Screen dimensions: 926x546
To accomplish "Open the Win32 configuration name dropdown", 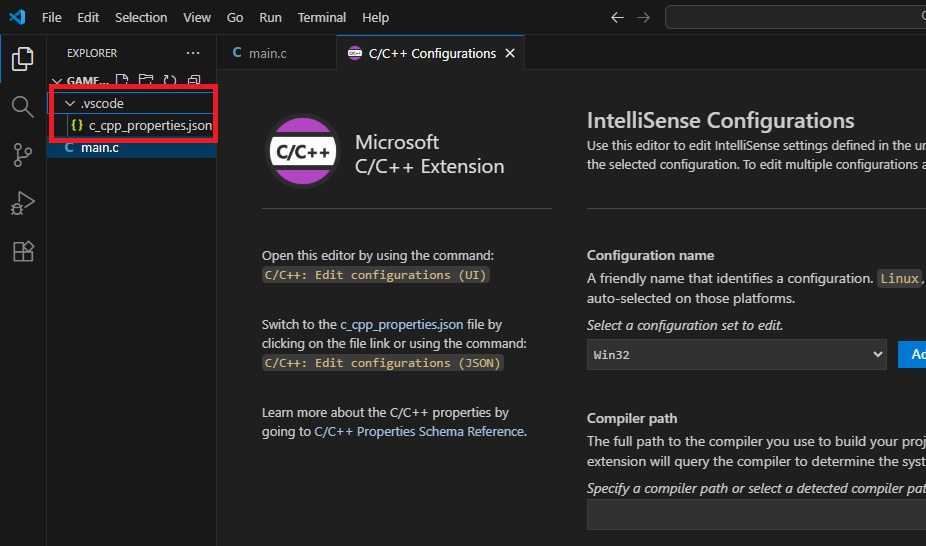I will click(x=736, y=354).
